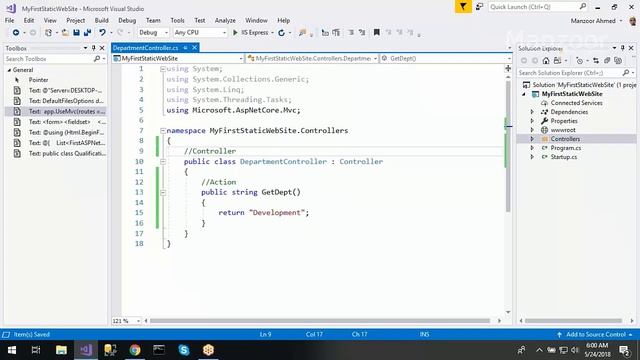Click the New Project toolbar icon

(x=48, y=33)
